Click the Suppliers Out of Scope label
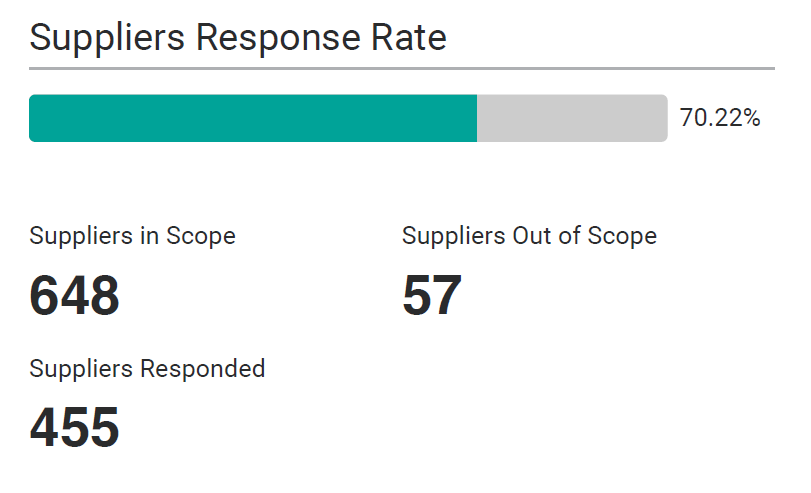This screenshot has width=811, height=493. (529, 236)
